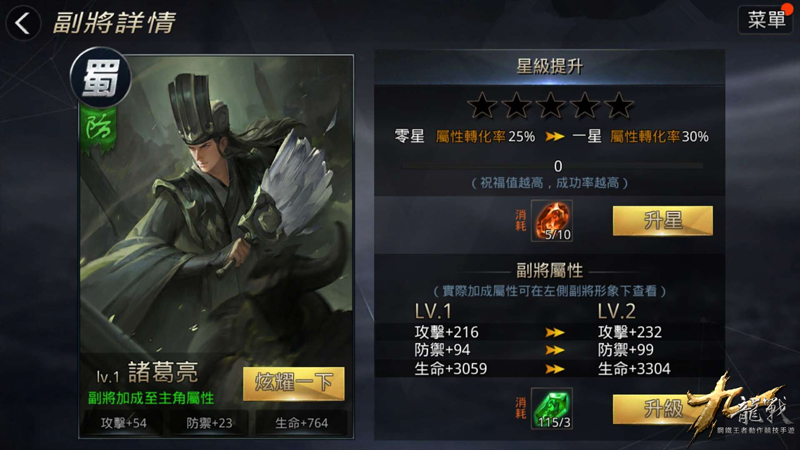The image size is (800, 450).
Task: Tap the first star in star rating
Action: [x=482, y=106]
